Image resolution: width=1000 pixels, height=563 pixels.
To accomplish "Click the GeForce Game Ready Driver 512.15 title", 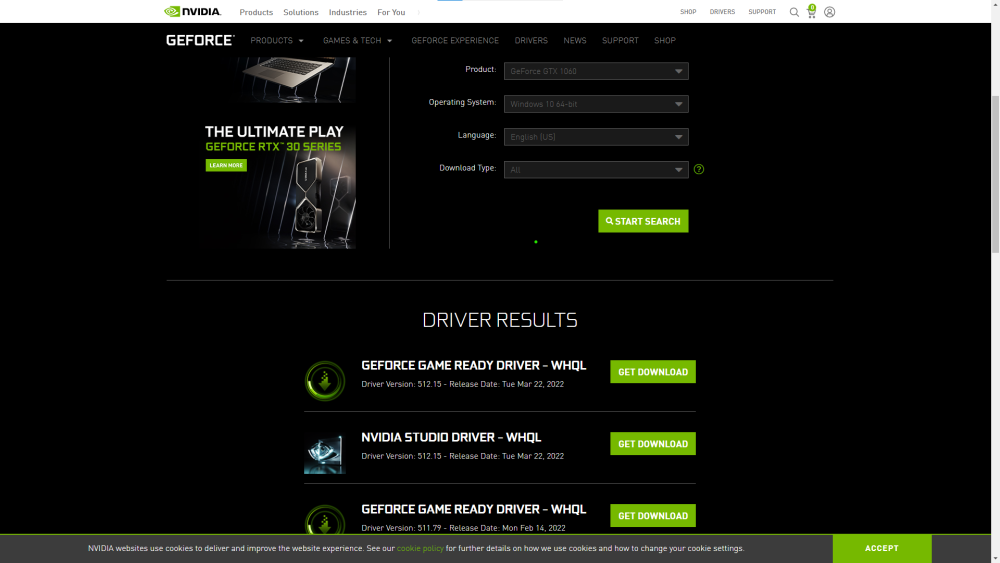I will [473, 365].
